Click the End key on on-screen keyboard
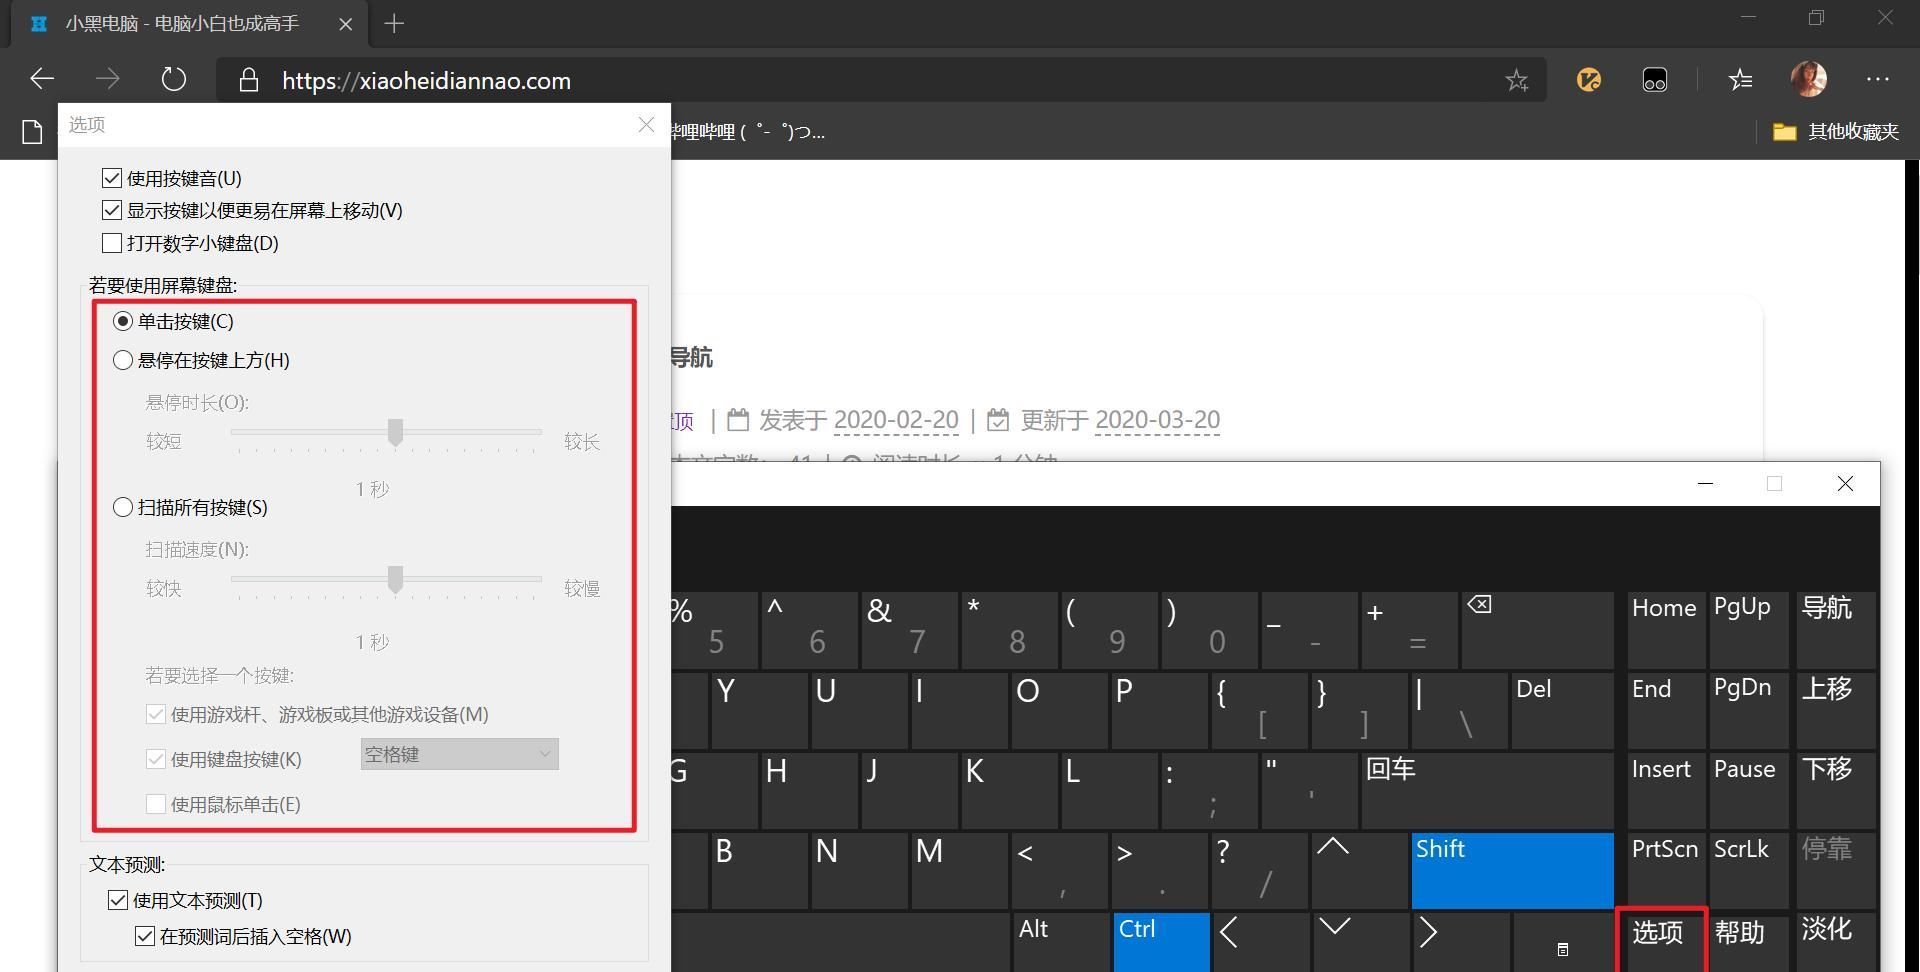The width and height of the screenshot is (1920, 972). click(x=1666, y=710)
